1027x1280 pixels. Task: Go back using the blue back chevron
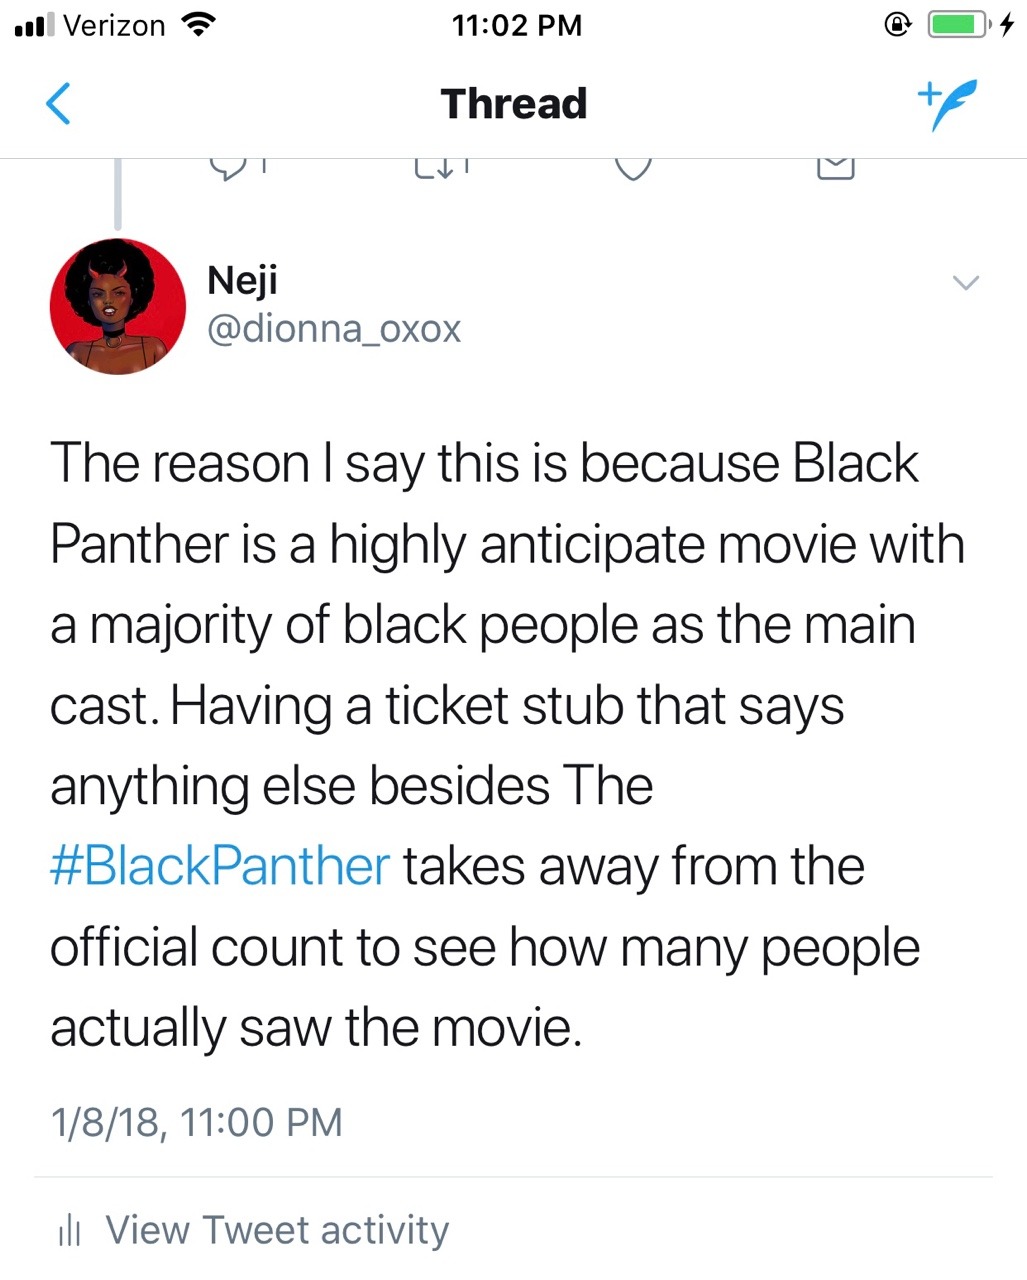(x=60, y=103)
